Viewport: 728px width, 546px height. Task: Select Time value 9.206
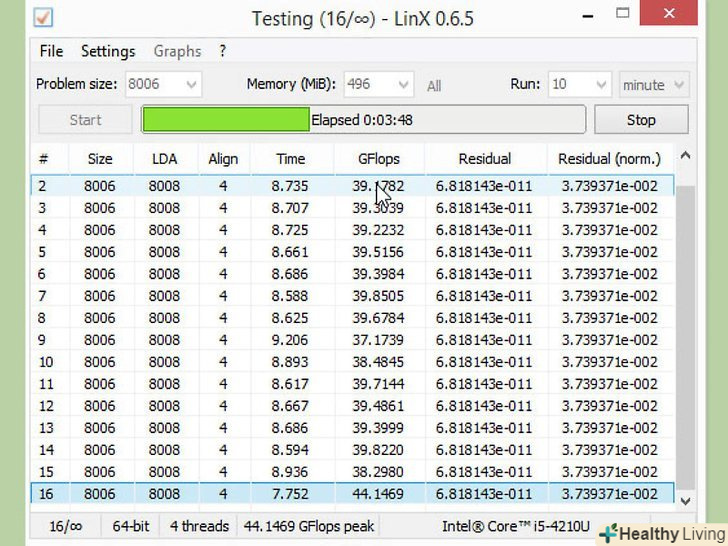(x=290, y=340)
